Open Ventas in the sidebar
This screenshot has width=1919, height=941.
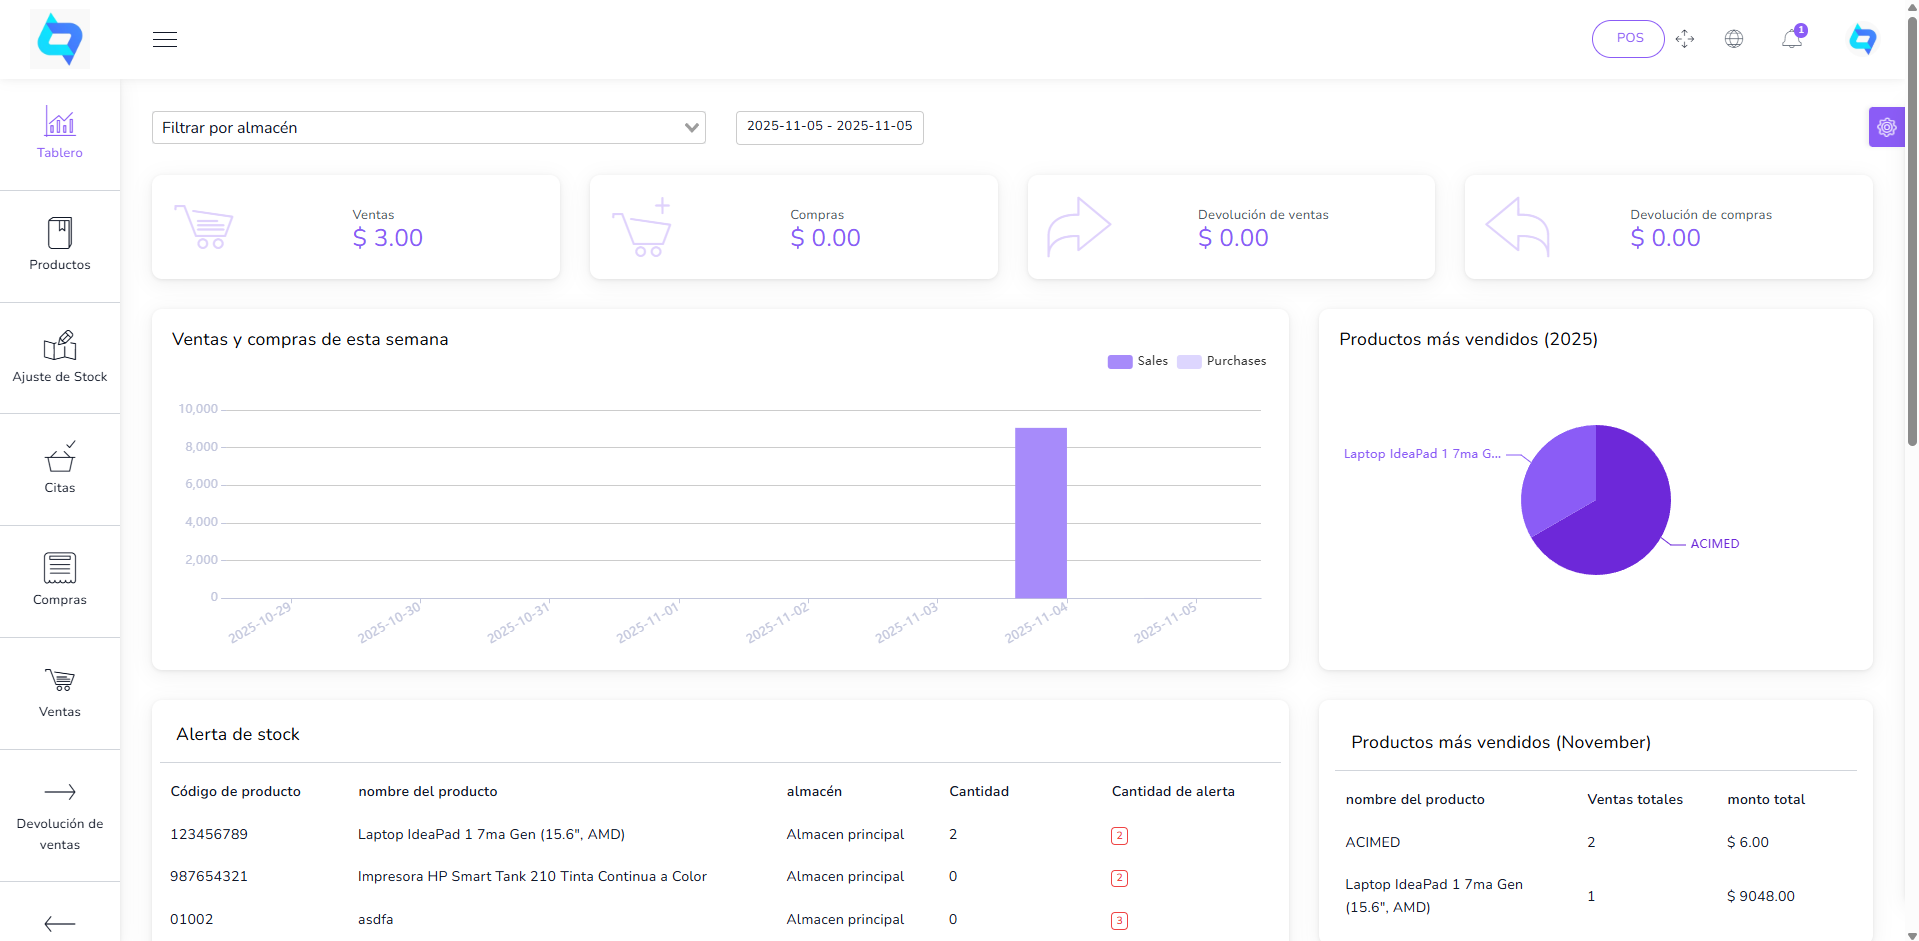(x=60, y=692)
